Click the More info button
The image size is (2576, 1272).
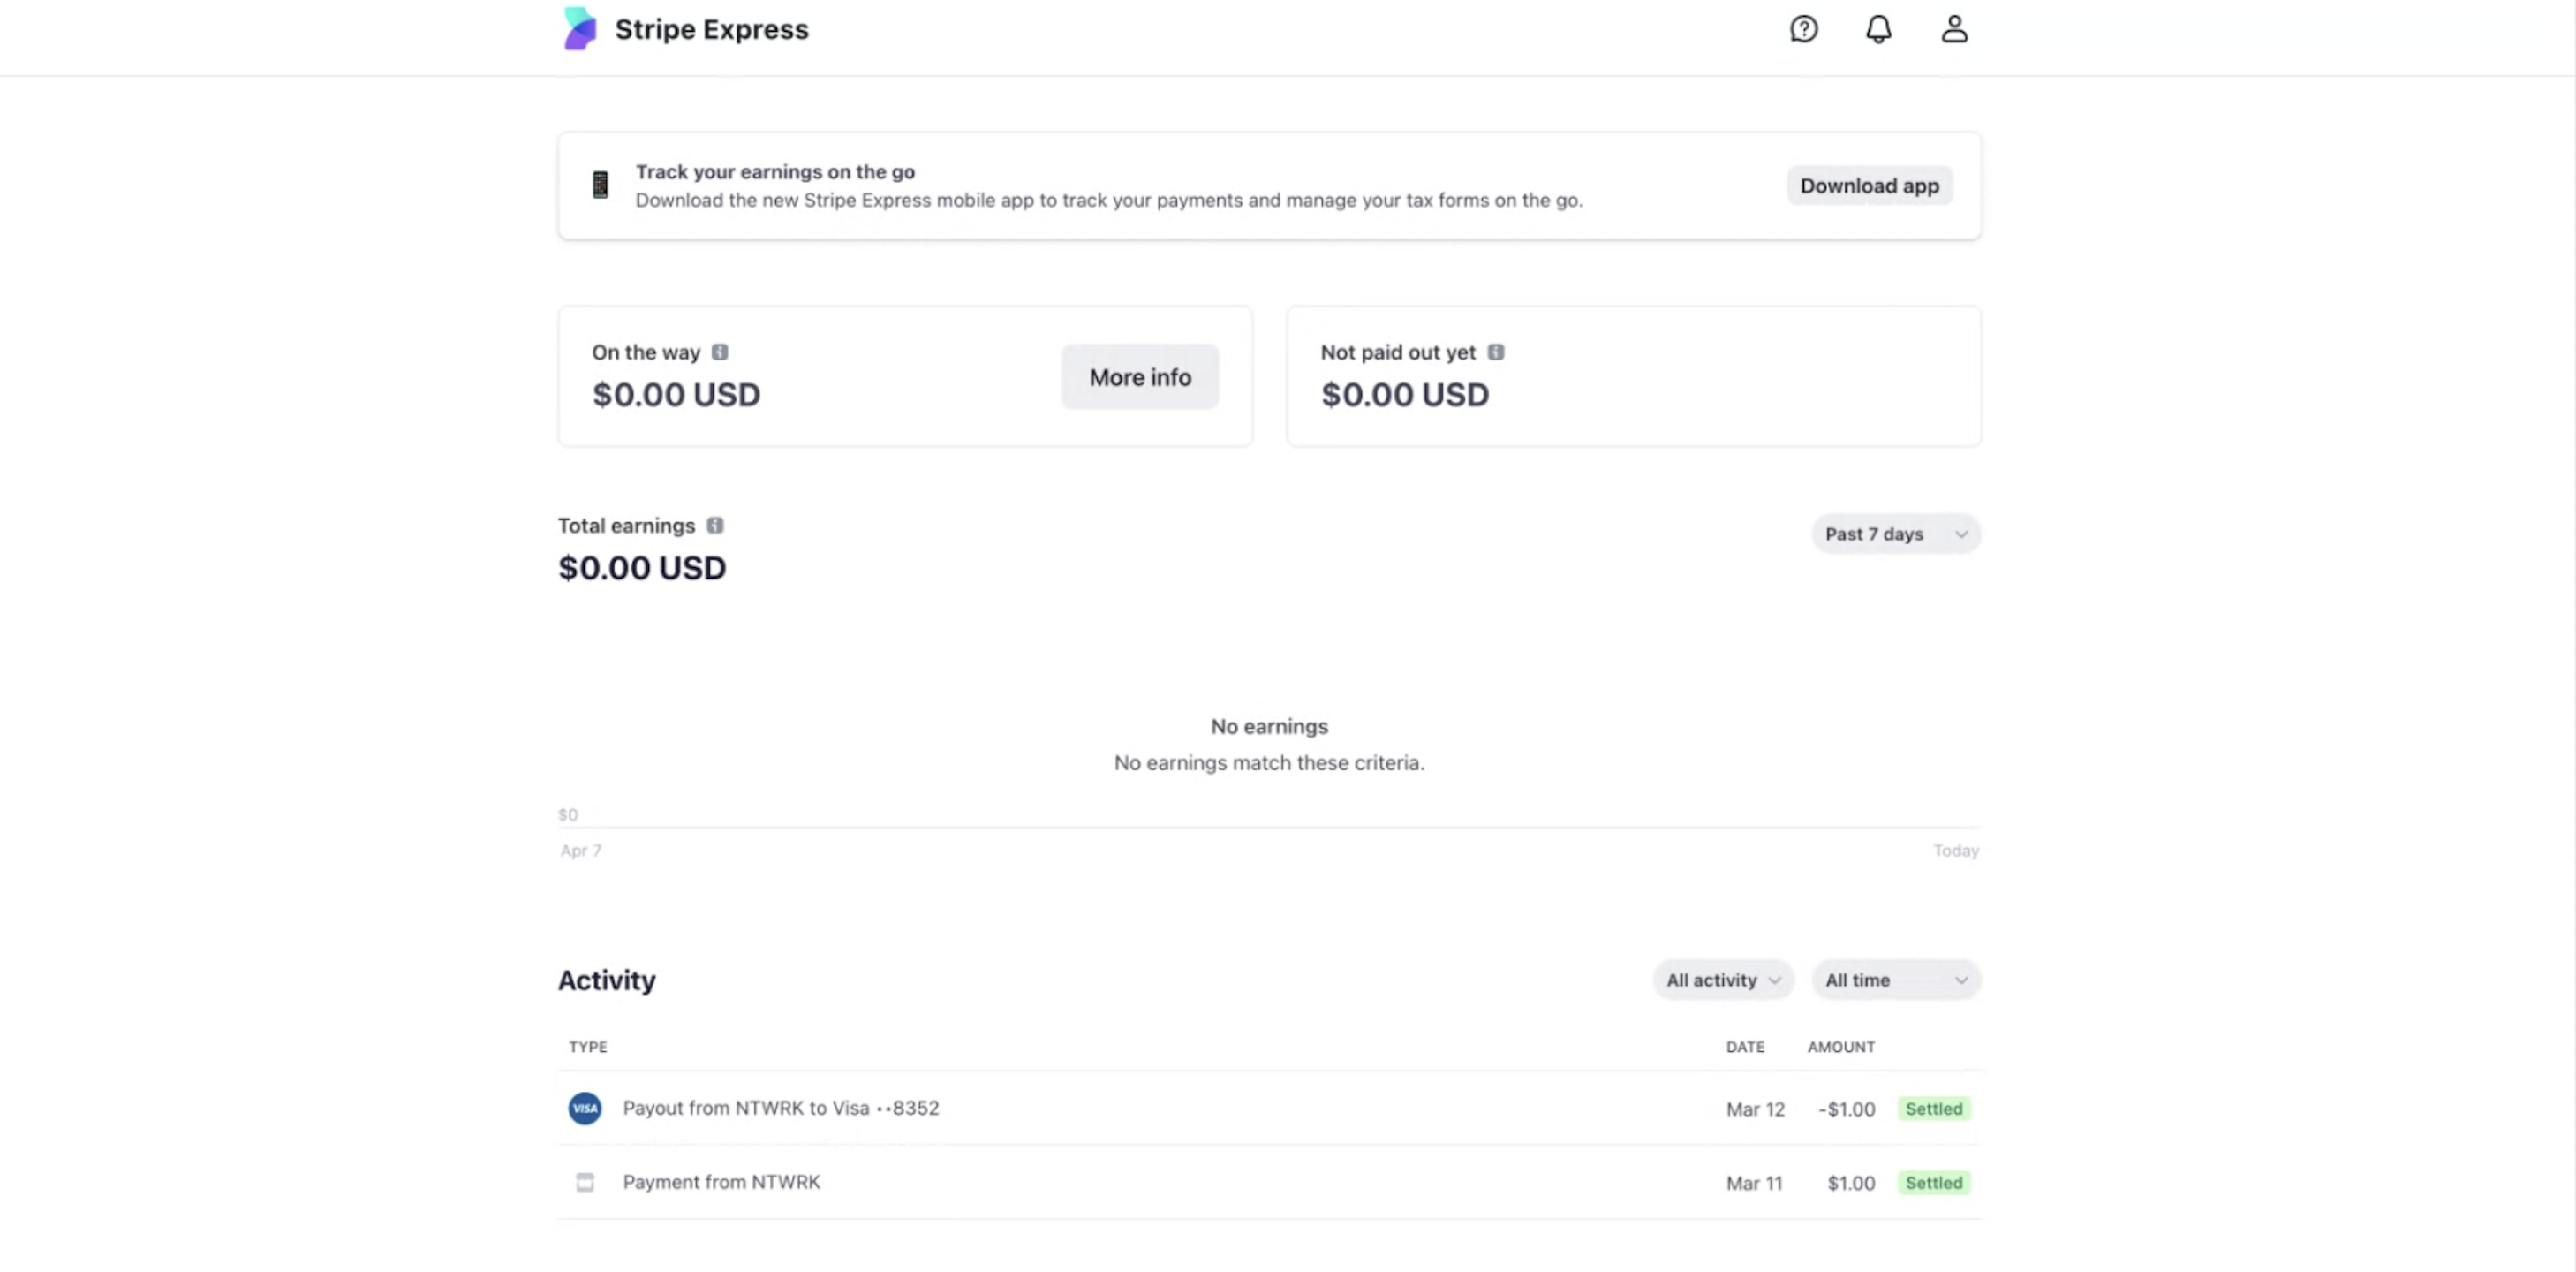[1140, 377]
